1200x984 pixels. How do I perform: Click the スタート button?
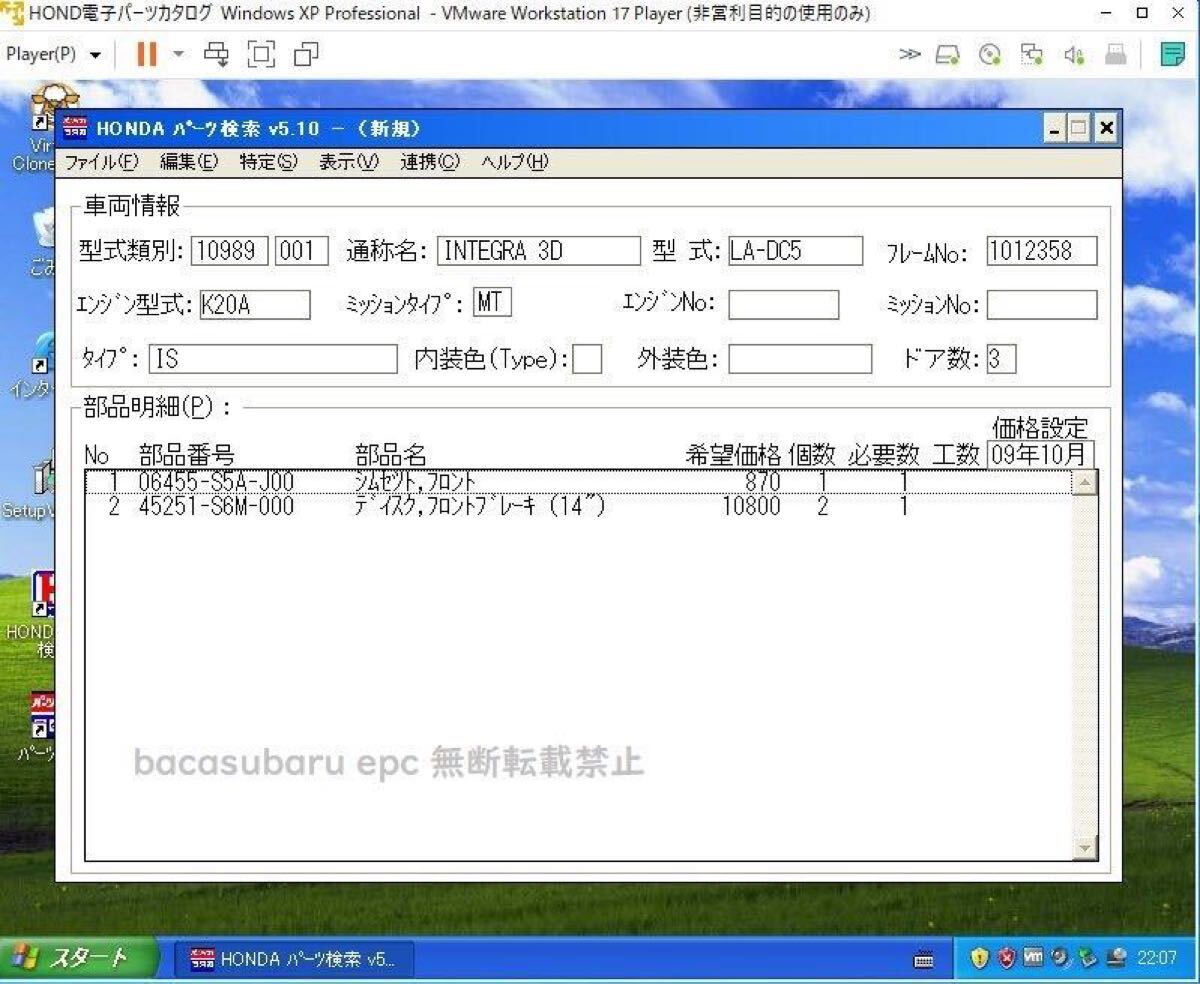(78, 958)
